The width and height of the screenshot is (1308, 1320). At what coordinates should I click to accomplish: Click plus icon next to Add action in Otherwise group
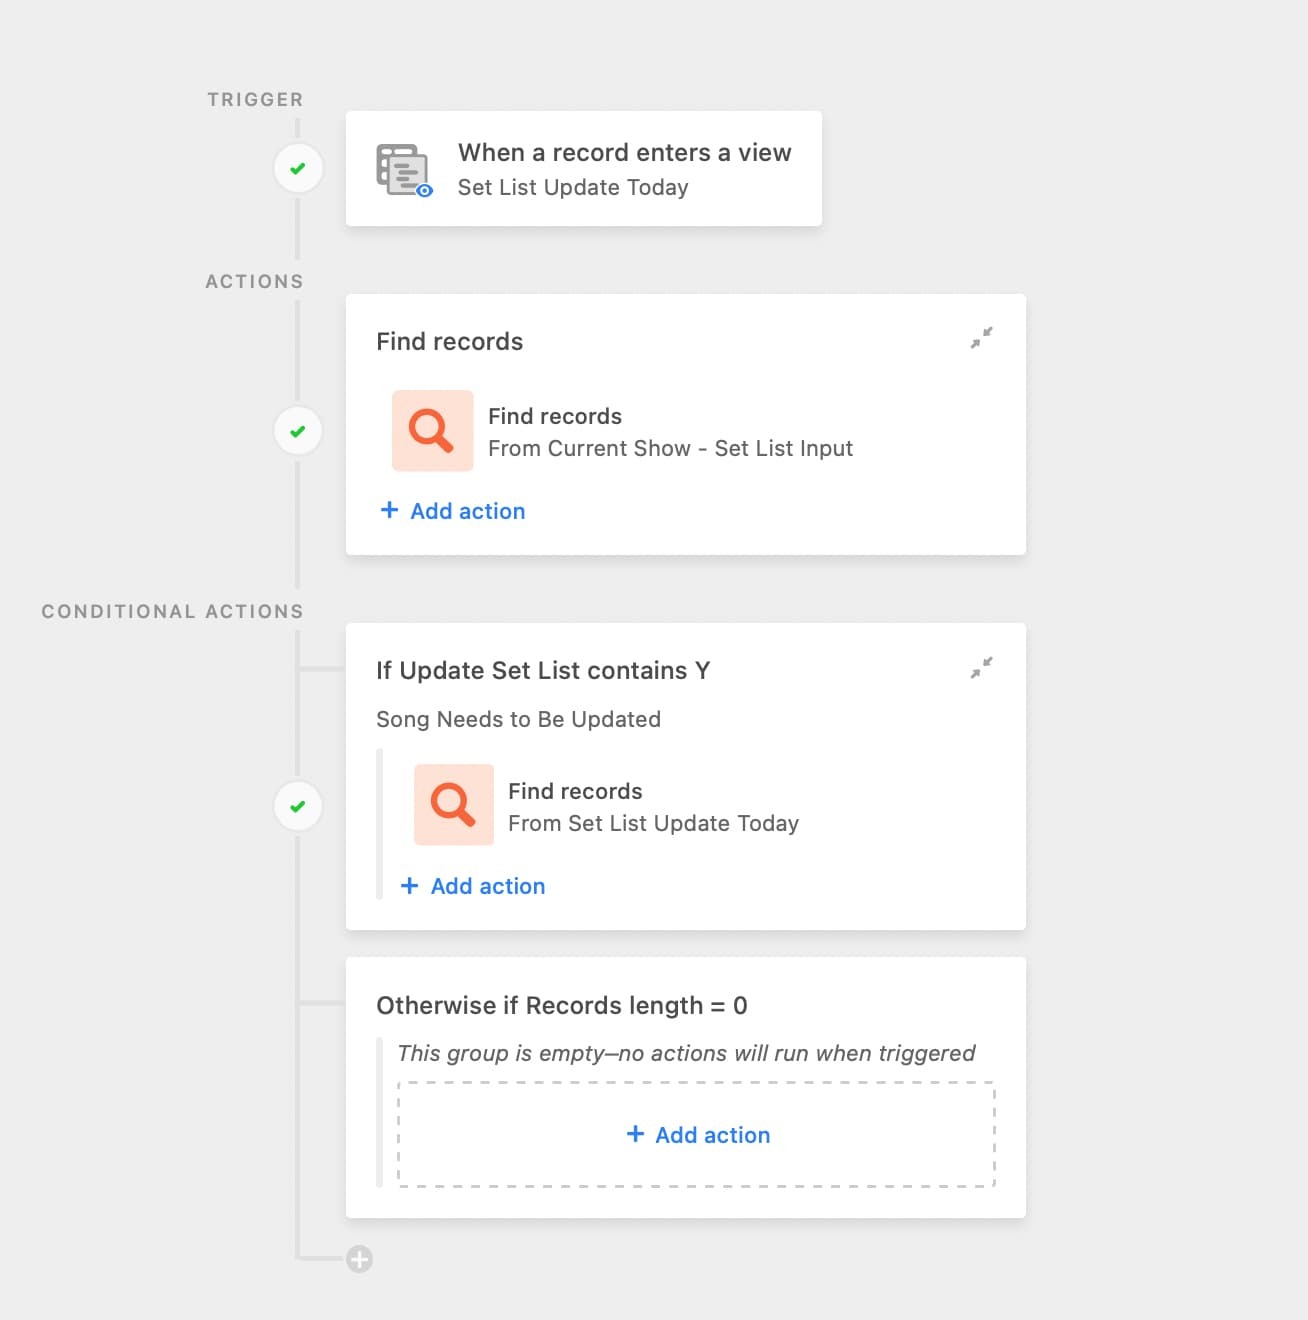635,1134
